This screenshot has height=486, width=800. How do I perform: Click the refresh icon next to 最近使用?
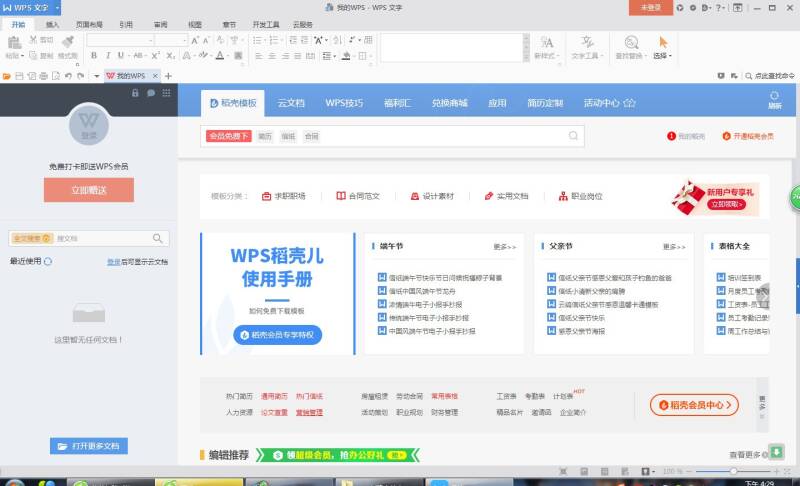click(48, 261)
